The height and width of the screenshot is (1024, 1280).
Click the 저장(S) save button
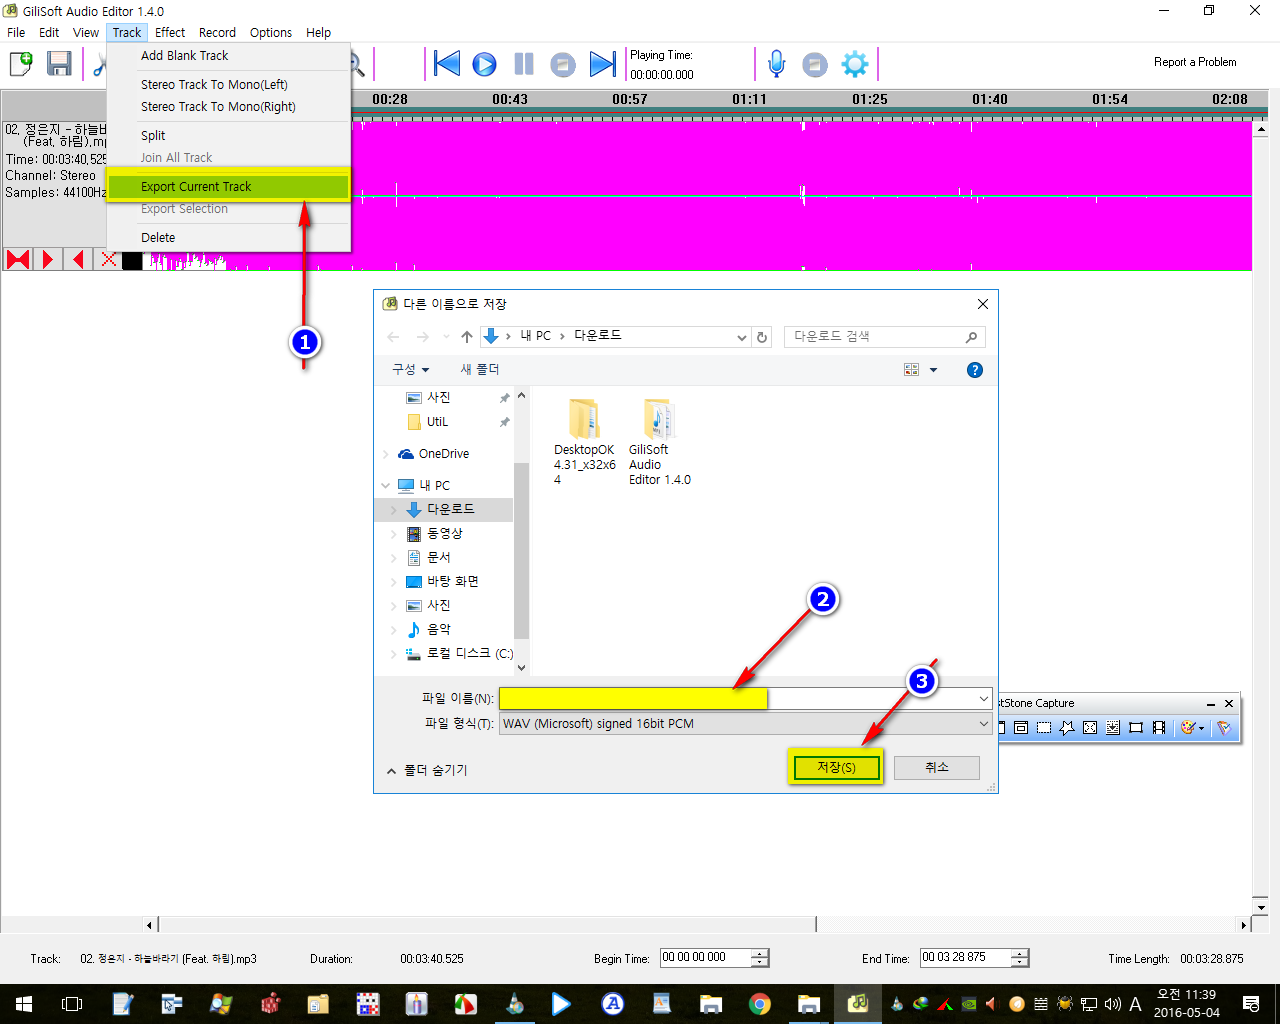[836, 767]
